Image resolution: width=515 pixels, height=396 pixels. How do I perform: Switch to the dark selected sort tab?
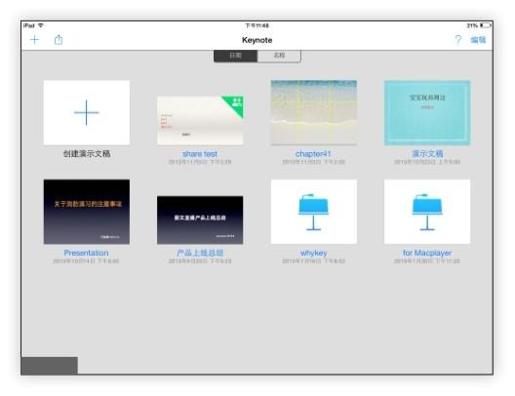(x=236, y=56)
